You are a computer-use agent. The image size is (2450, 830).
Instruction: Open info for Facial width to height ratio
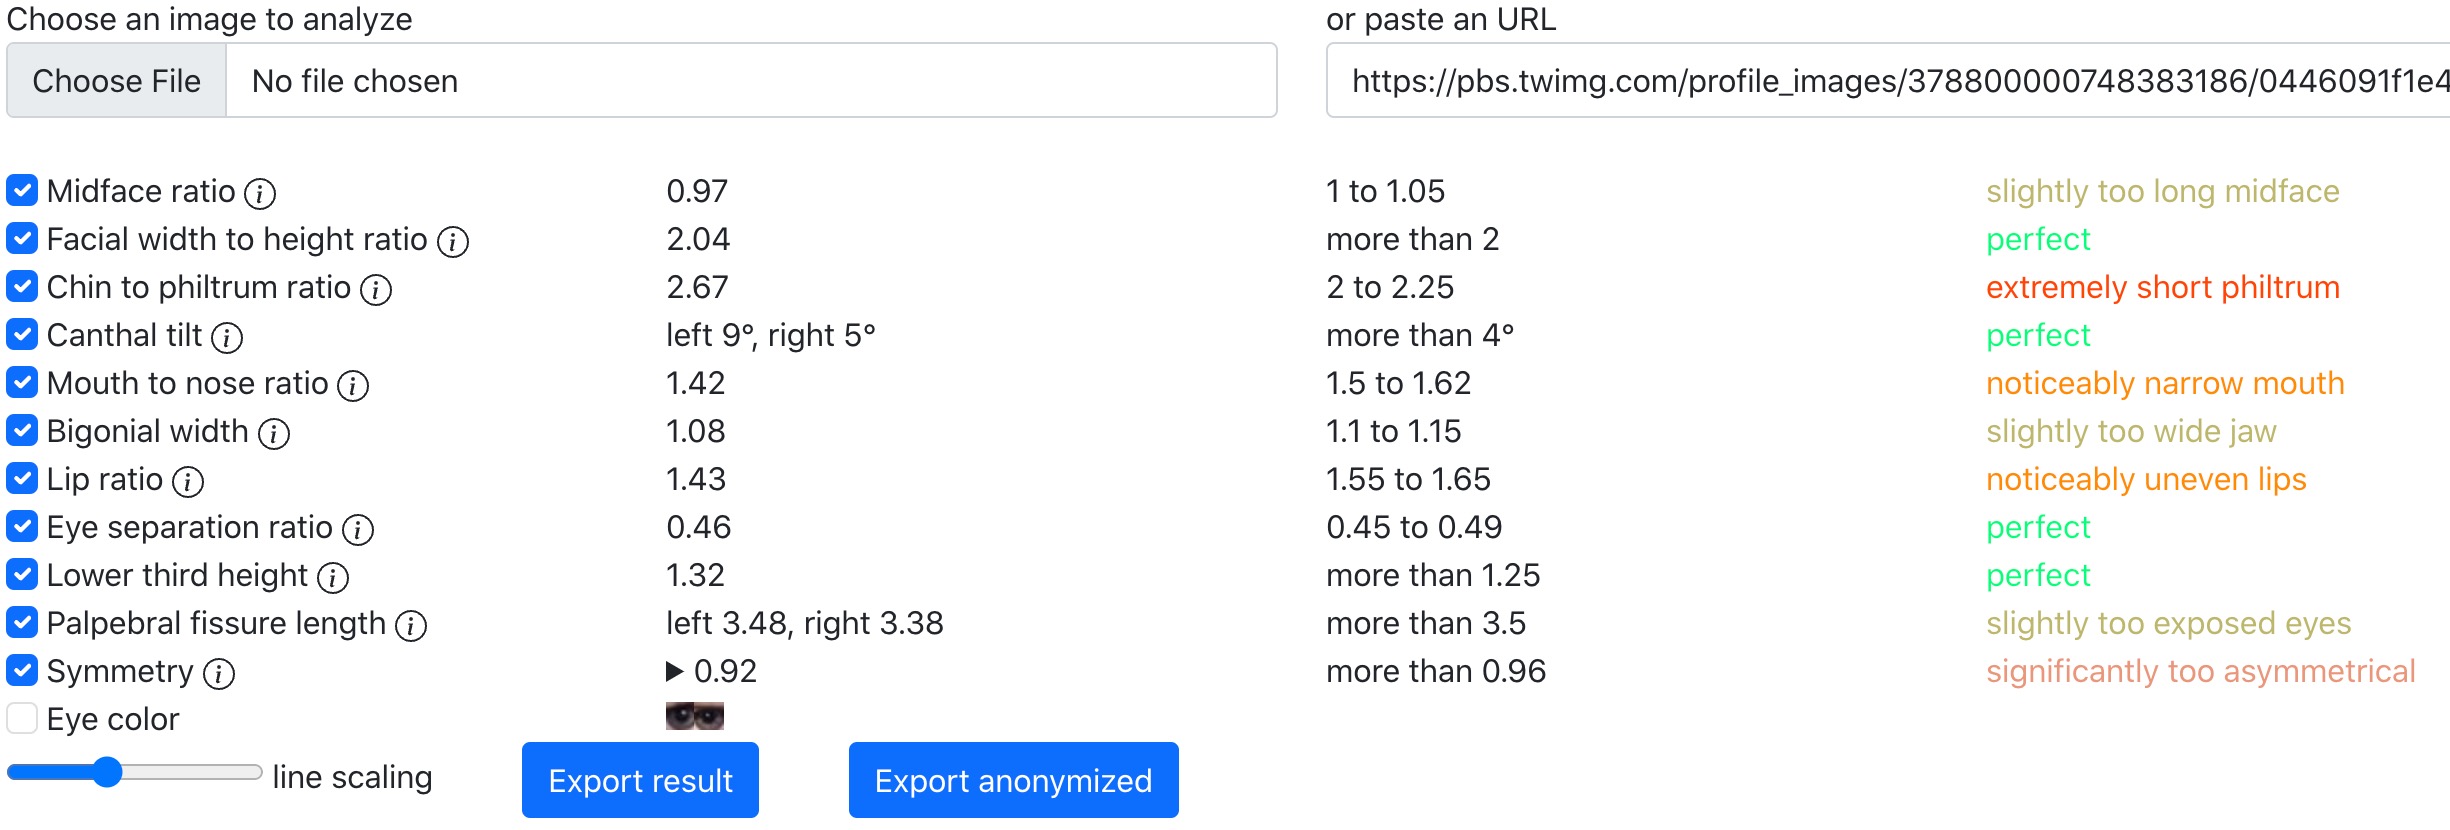point(453,241)
